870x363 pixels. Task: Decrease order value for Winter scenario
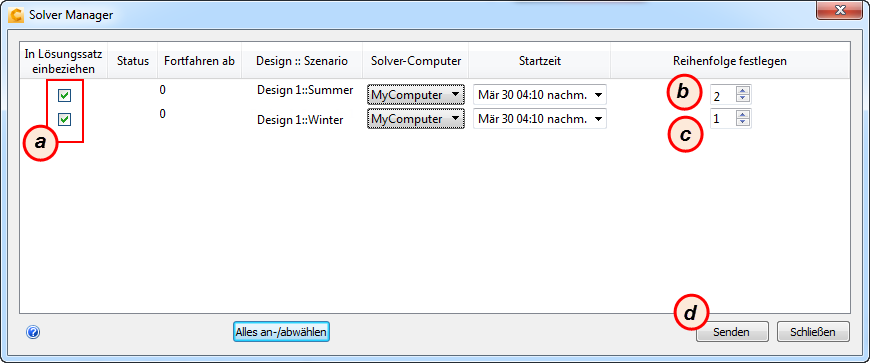742,122
